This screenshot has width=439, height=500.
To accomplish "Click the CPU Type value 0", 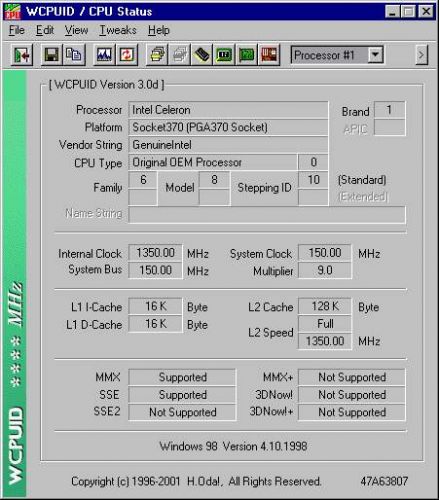I will coord(313,162).
